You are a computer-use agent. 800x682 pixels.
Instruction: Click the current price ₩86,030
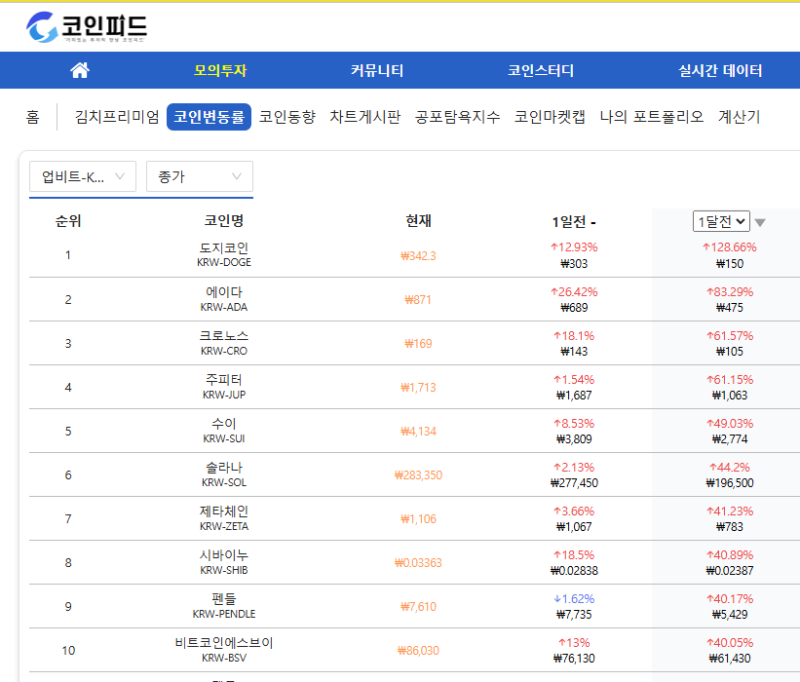click(418, 651)
